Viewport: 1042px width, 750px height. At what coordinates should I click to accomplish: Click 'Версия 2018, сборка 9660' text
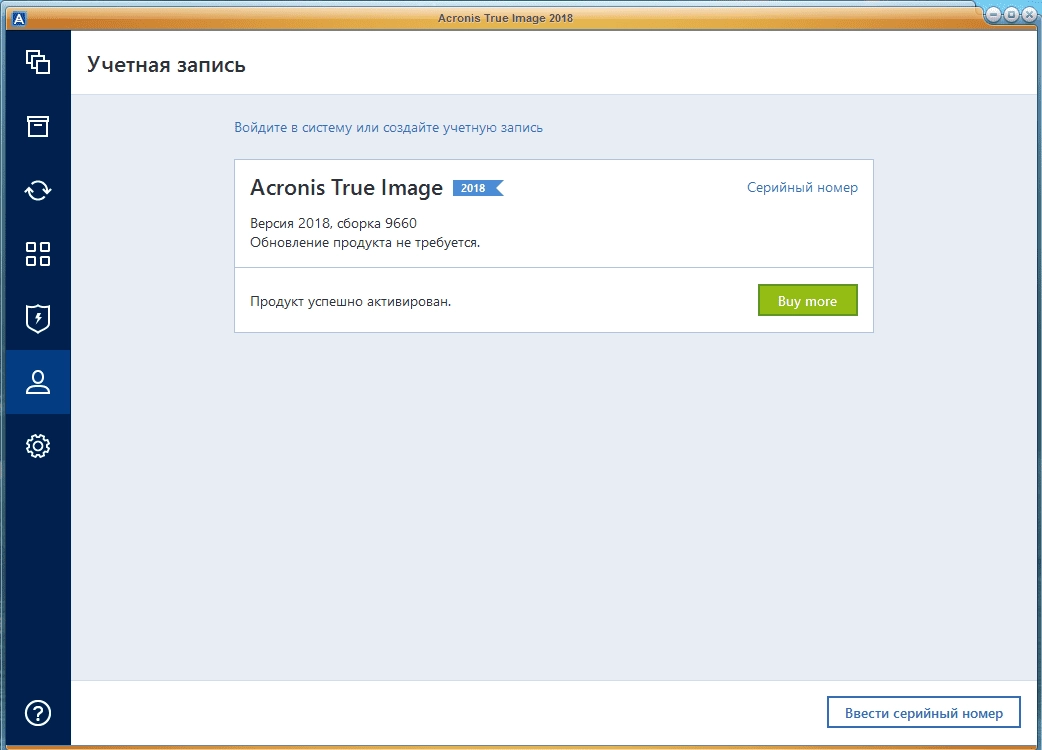pos(334,223)
